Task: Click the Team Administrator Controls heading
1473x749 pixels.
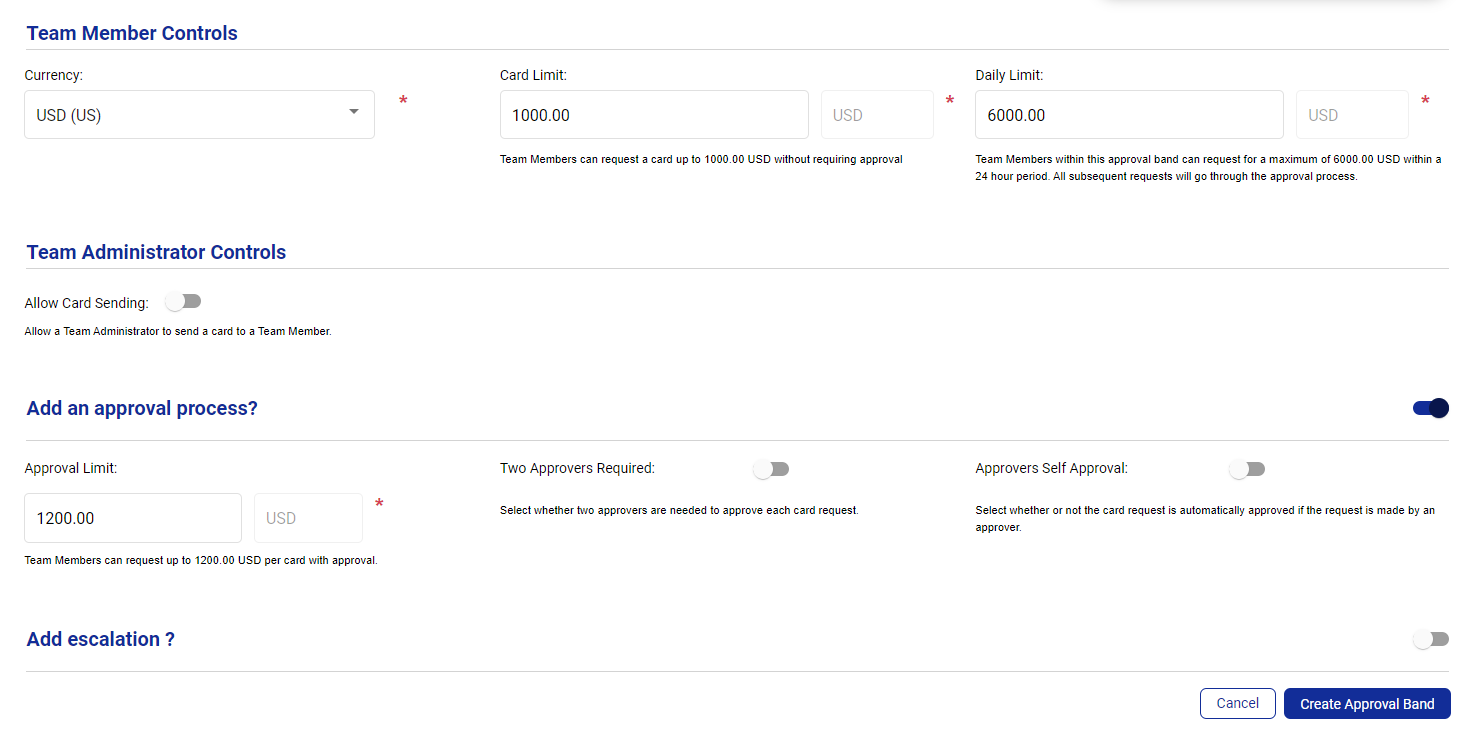Action: [x=156, y=252]
